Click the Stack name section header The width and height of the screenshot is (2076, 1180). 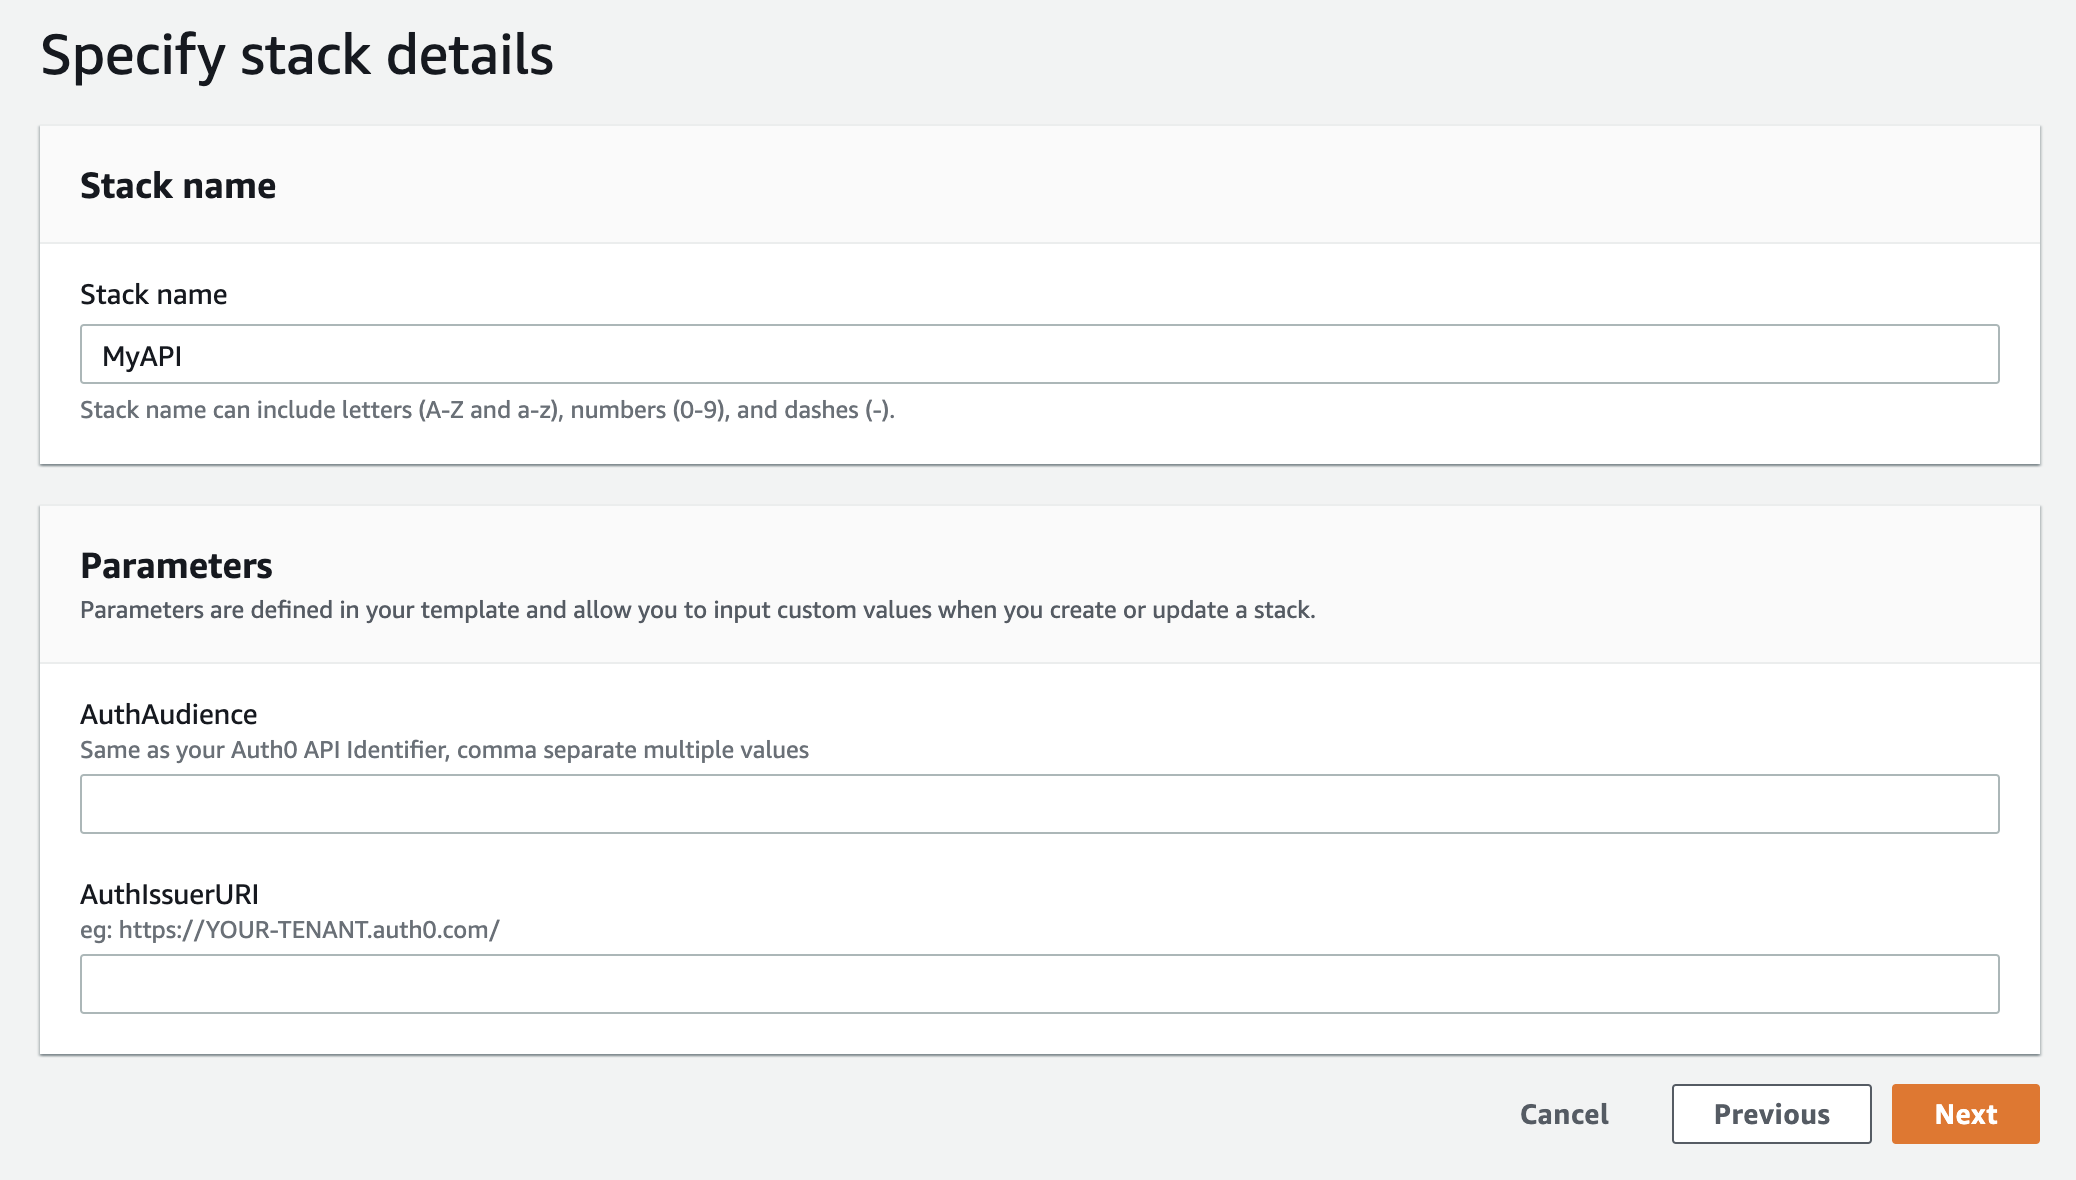click(x=178, y=185)
